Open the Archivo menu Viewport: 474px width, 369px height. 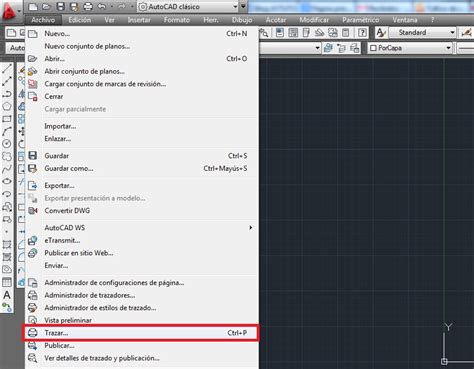pos(43,20)
